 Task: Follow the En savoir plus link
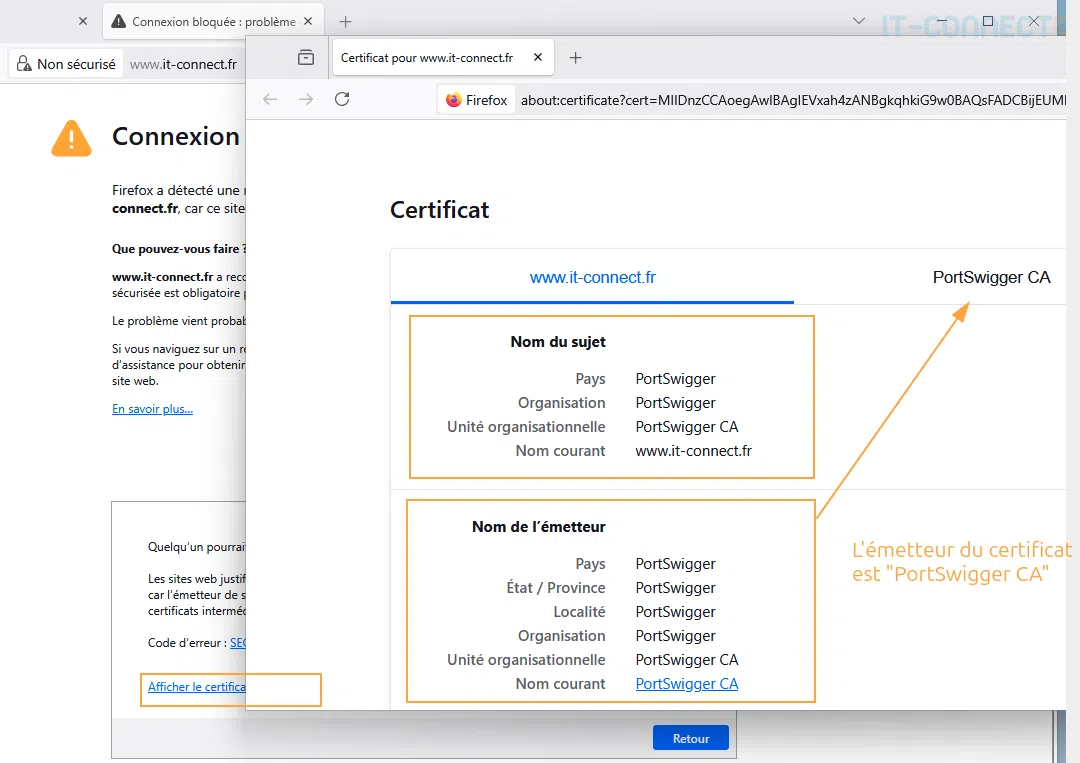click(x=152, y=409)
